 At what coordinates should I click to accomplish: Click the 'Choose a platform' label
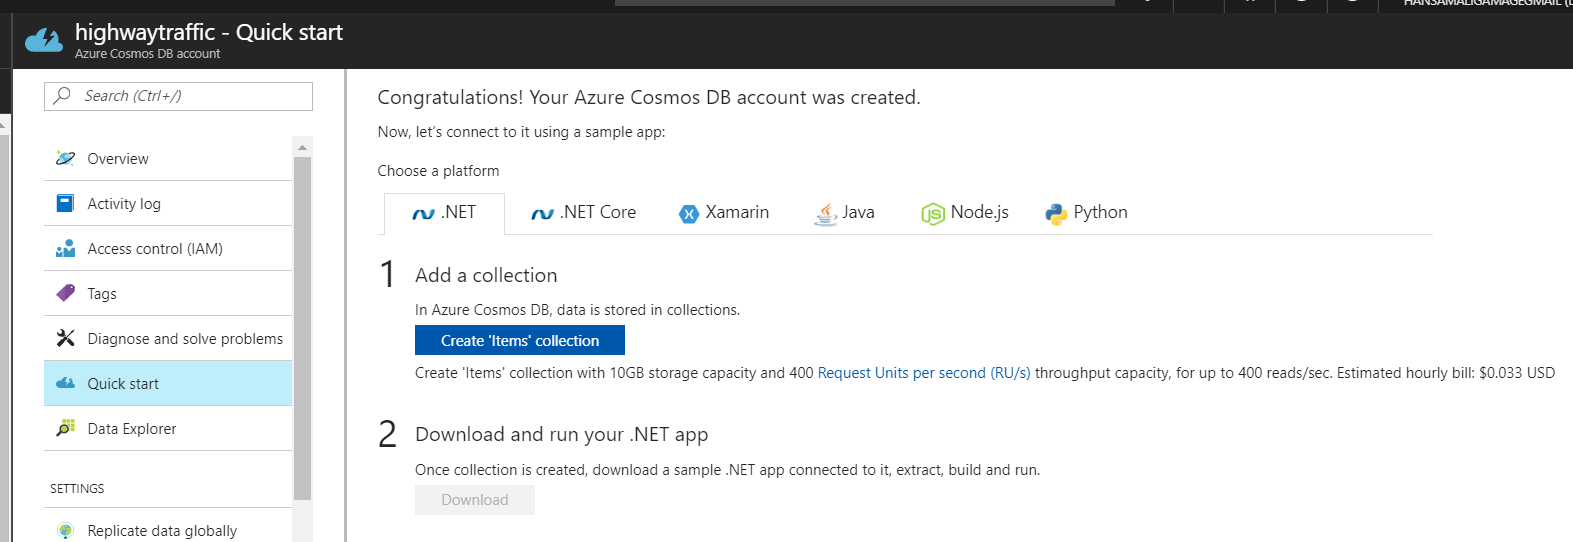[x=438, y=171]
